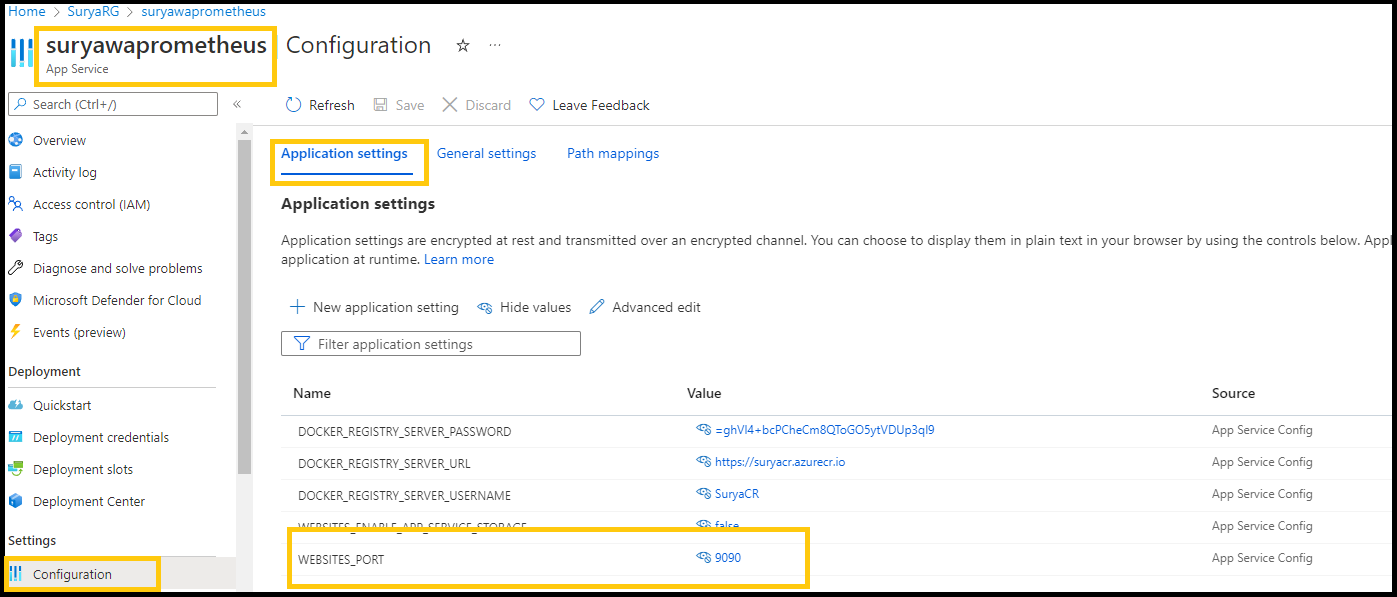1397x597 pixels.
Task: Click the App Service resource icon beside suryawaprometheus
Action: (x=21, y=53)
